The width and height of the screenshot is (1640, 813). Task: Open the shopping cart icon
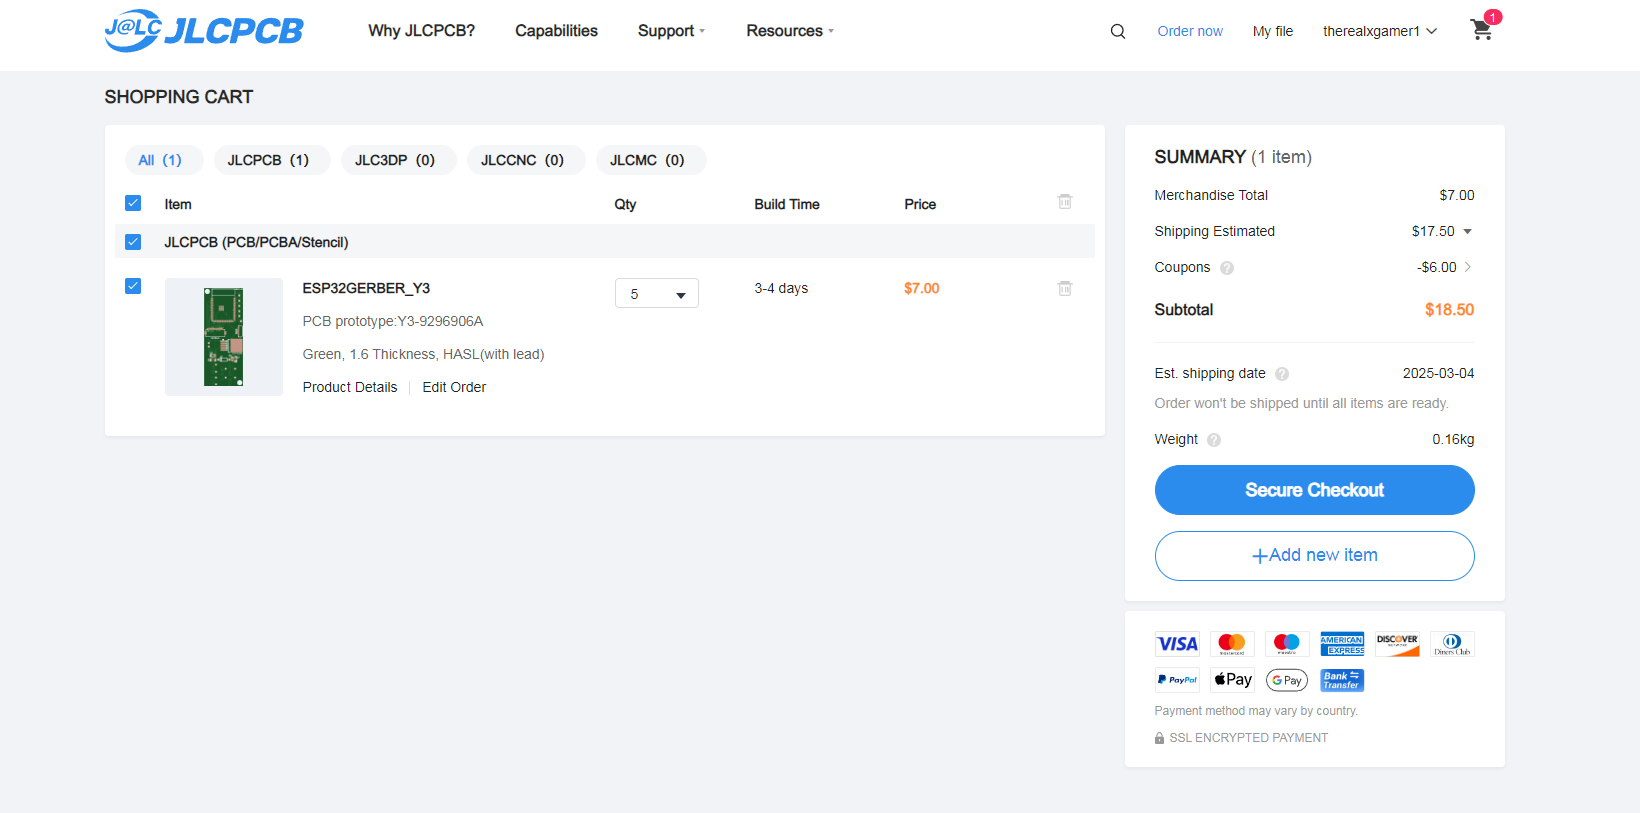[x=1482, y=30]
